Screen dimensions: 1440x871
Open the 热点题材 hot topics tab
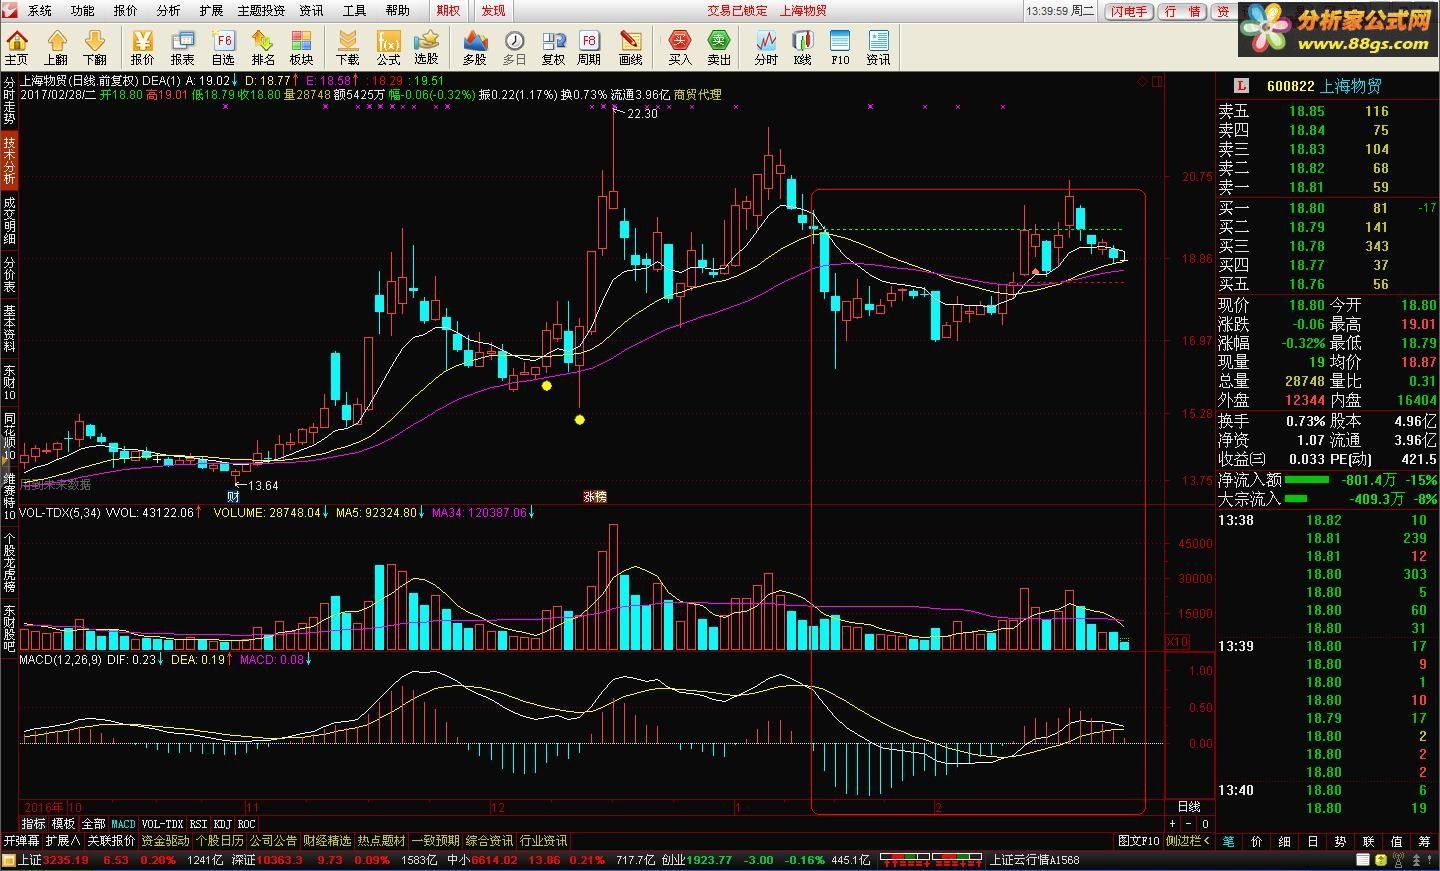pos(381,841)
